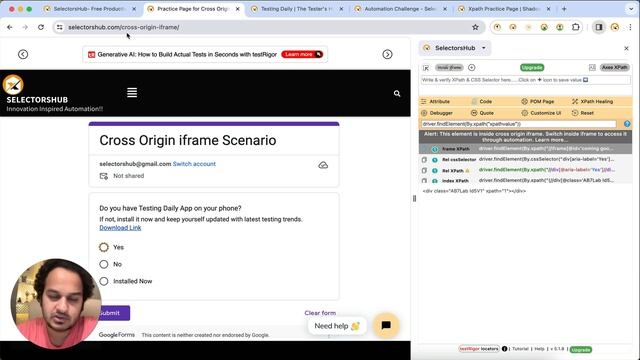640x360 pixels.
Task: Click the Upgrade button in panel footer
Action: pyautogui.click(x=580, y=350)
